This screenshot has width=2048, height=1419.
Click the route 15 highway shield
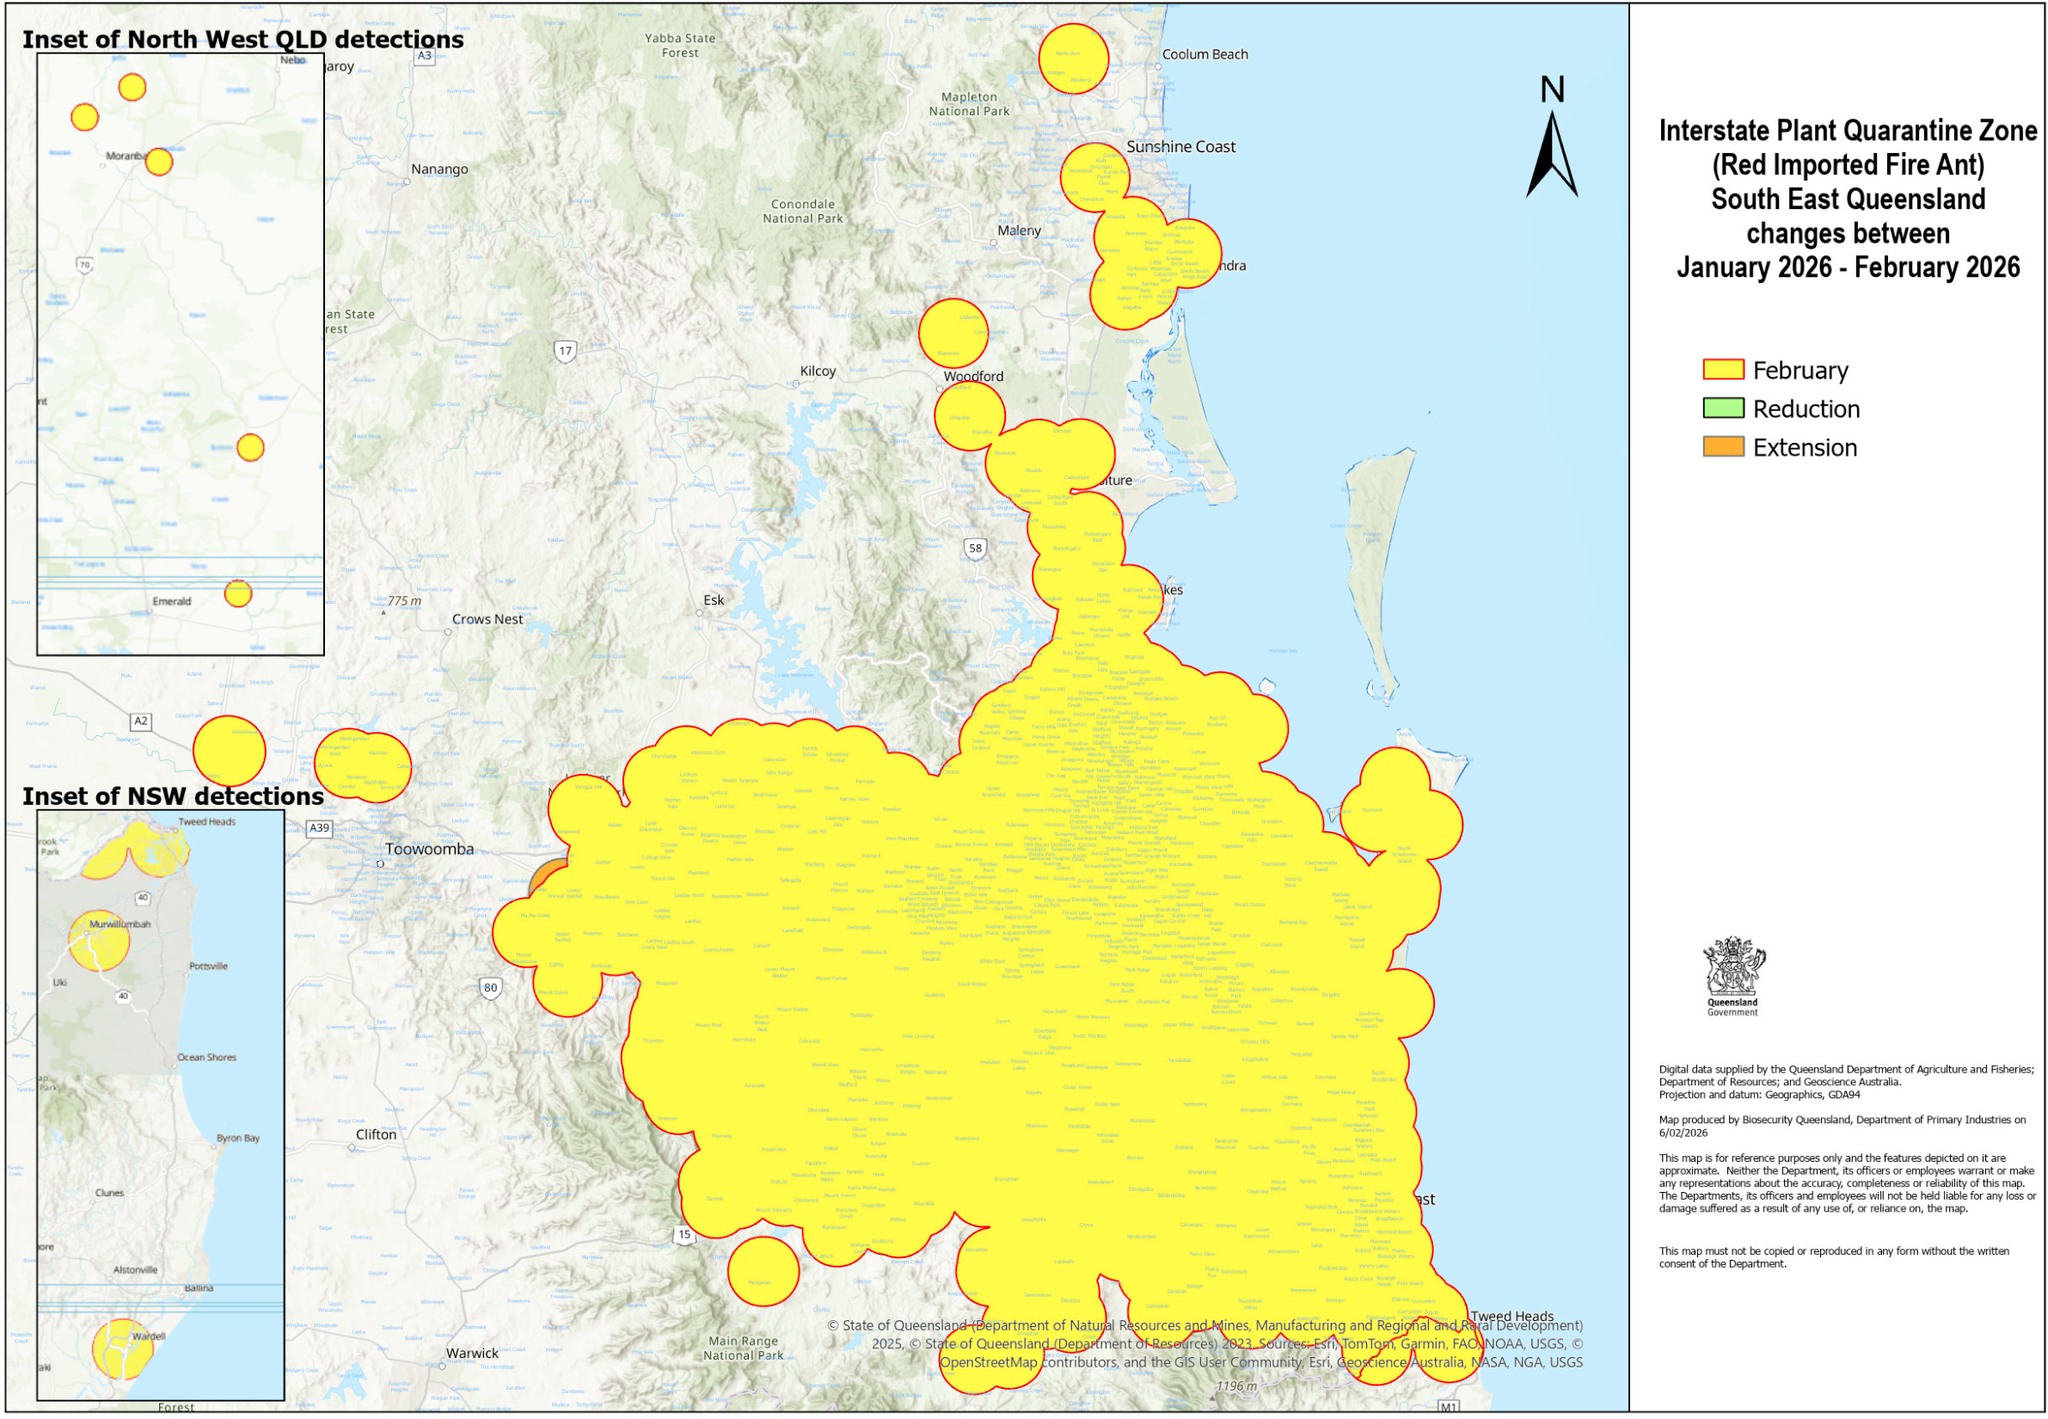(x=684, y=1235)
